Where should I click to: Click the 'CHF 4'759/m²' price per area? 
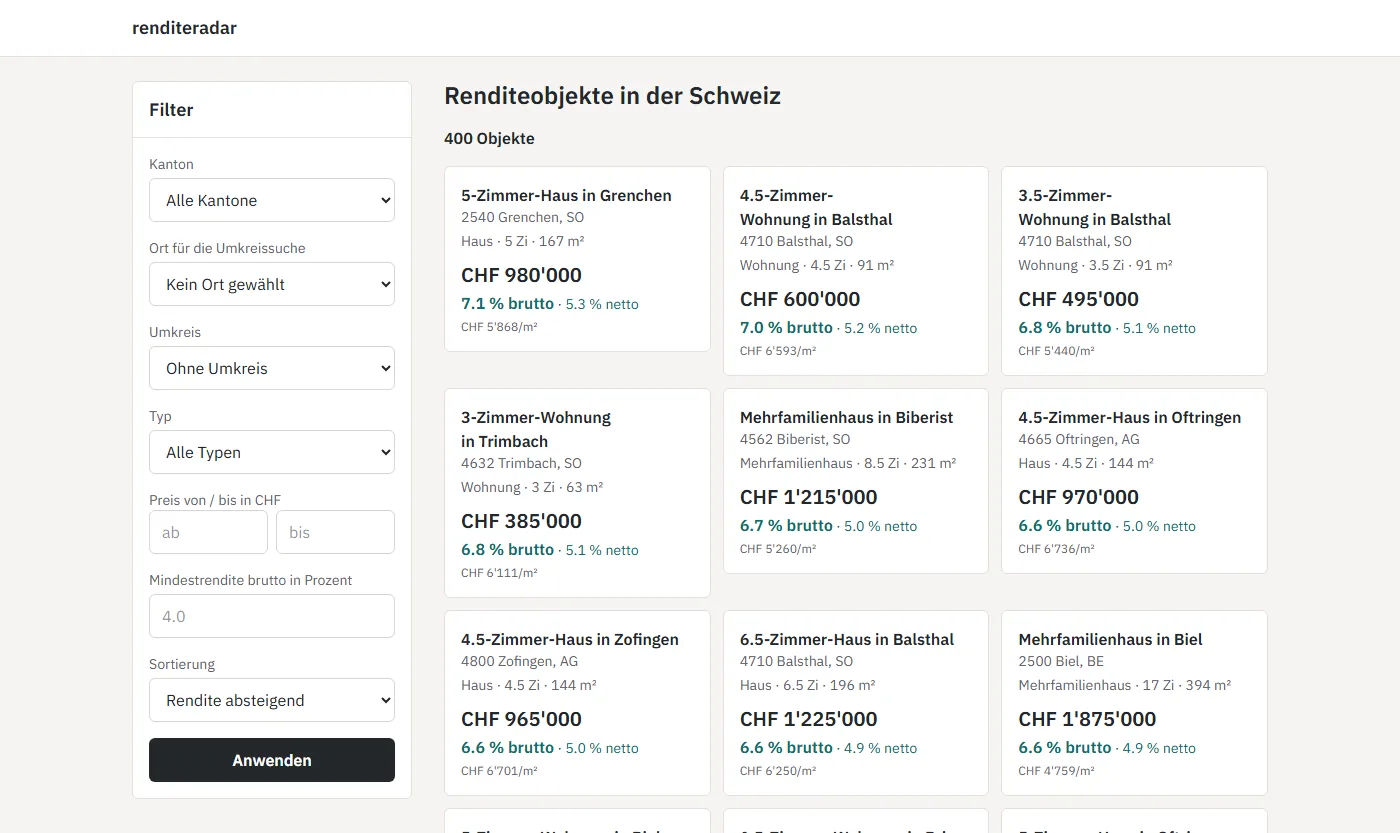1057,771
